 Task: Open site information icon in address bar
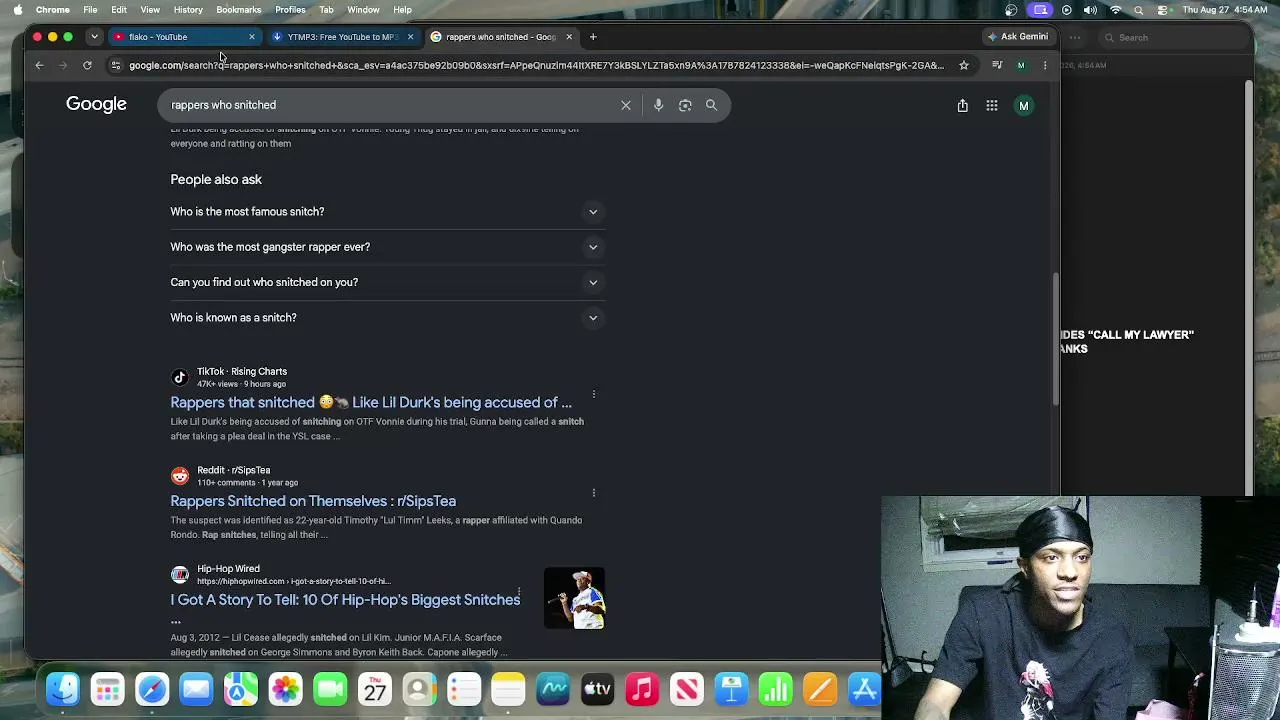[116, 65]
